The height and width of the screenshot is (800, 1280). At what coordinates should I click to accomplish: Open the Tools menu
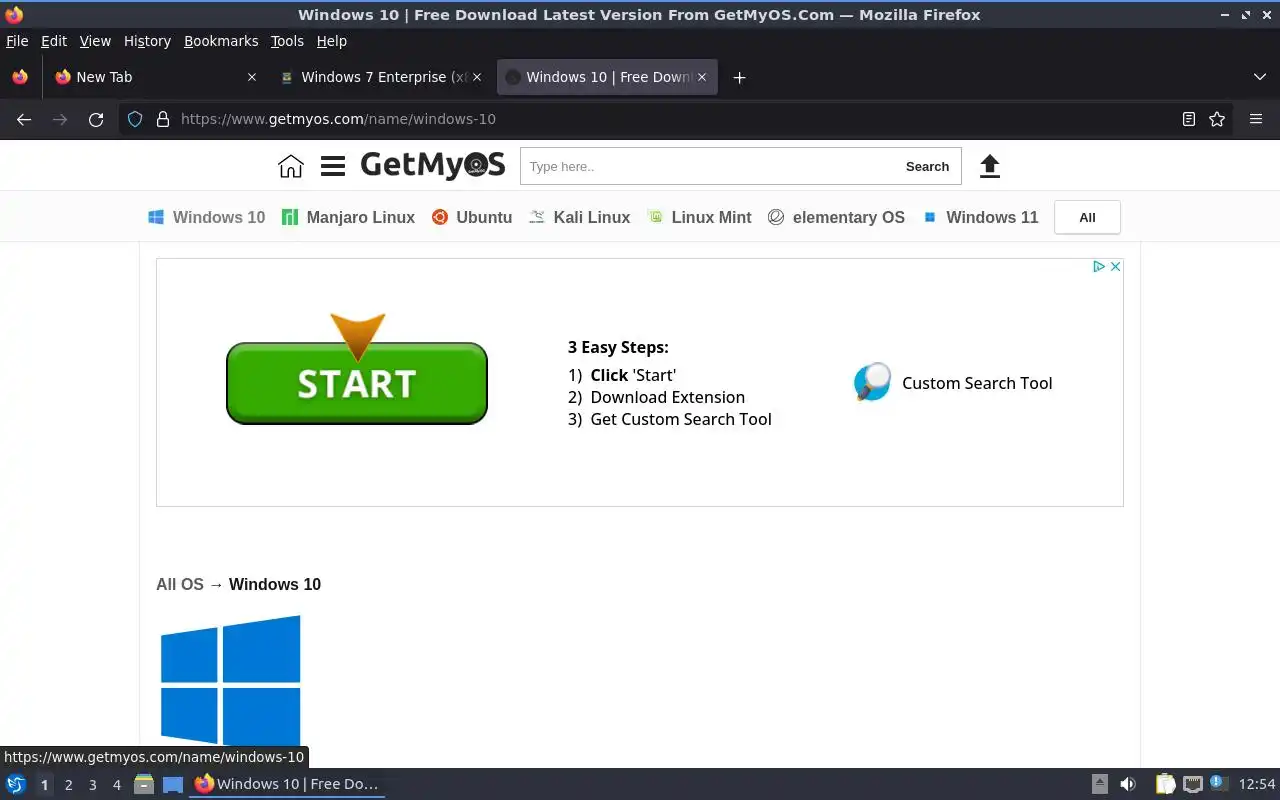287,41
